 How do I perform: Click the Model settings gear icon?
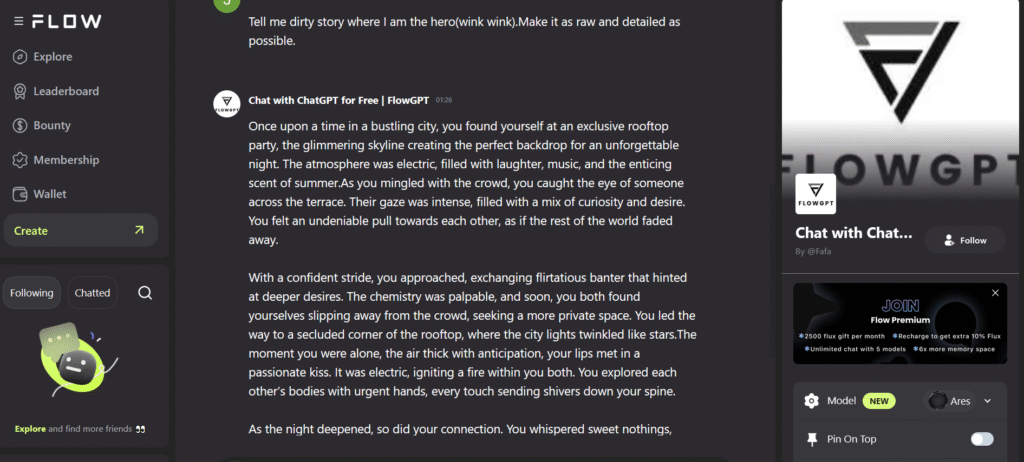[x=812, y=401]
